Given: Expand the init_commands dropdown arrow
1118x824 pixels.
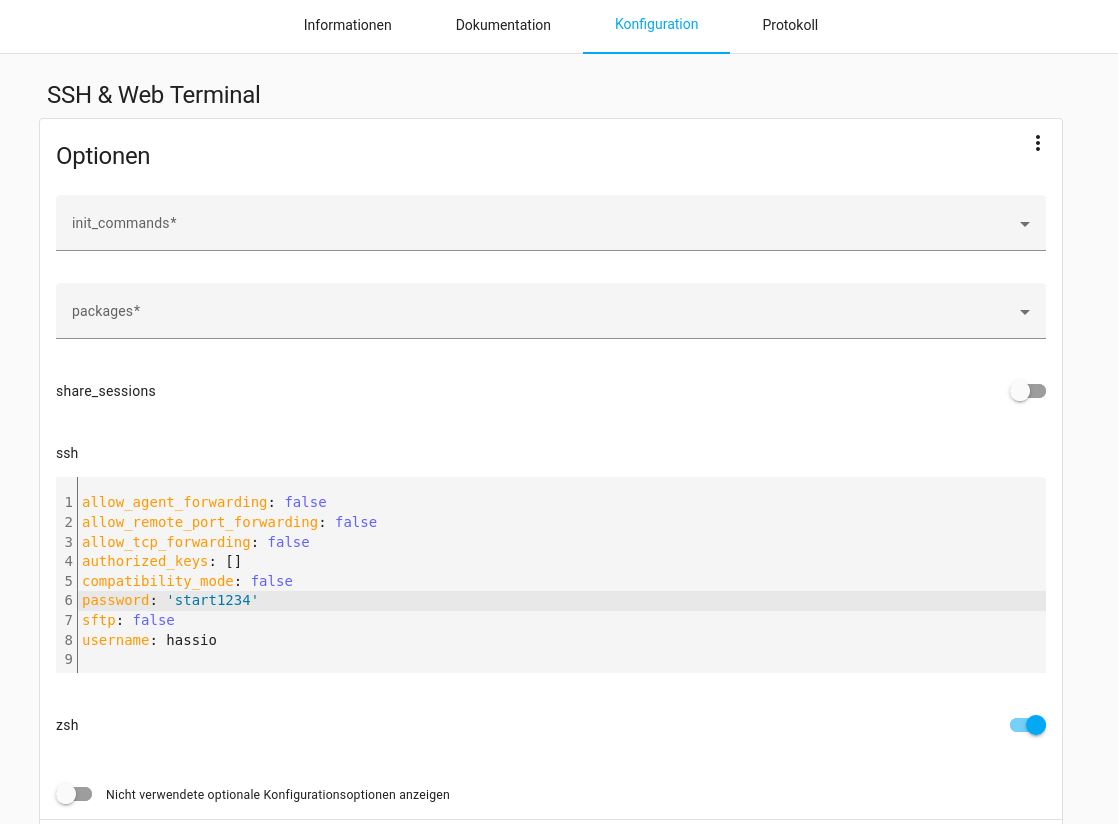Looking at the screenshot, I should (1024, 224).
